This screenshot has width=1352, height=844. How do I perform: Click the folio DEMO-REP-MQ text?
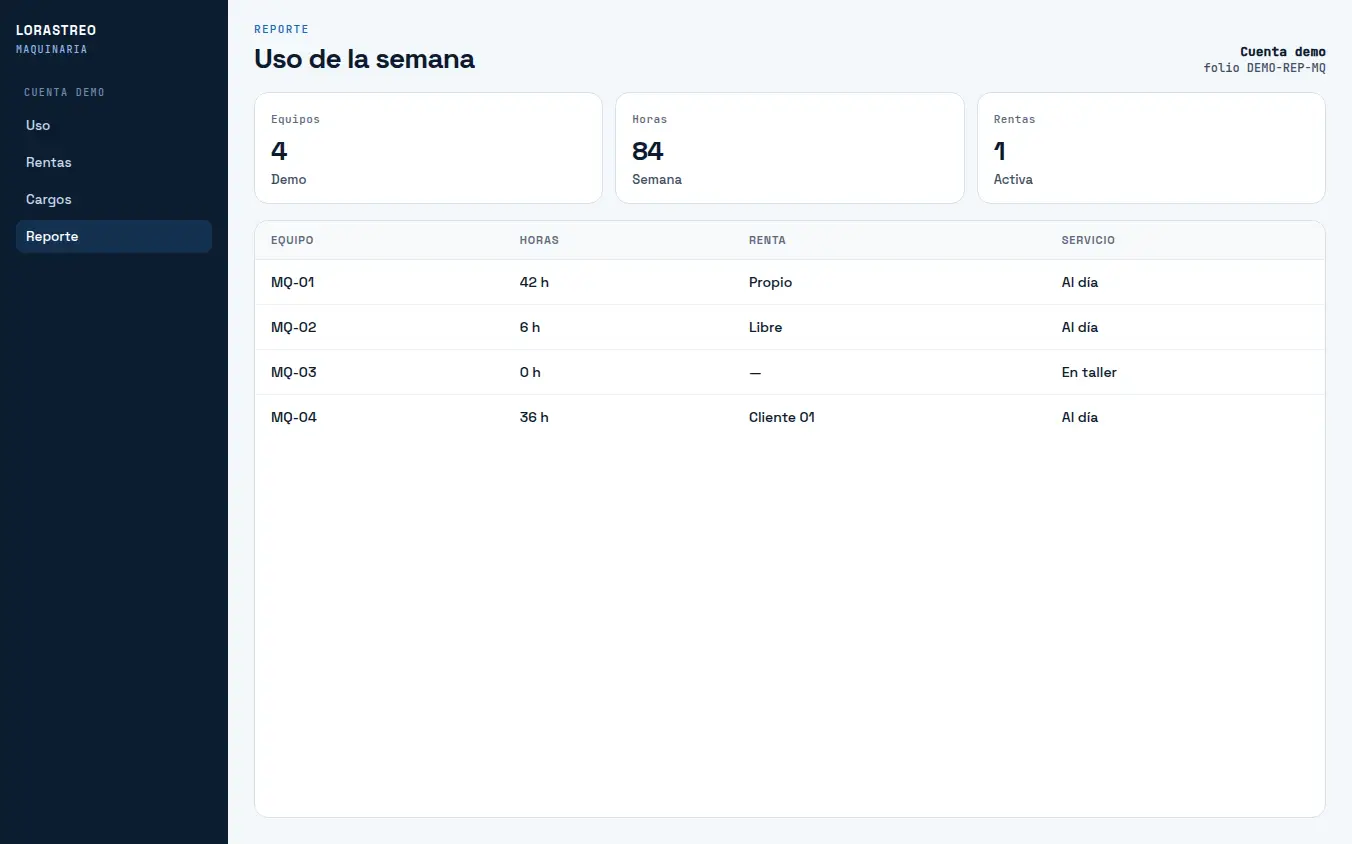coord(1265,68)
